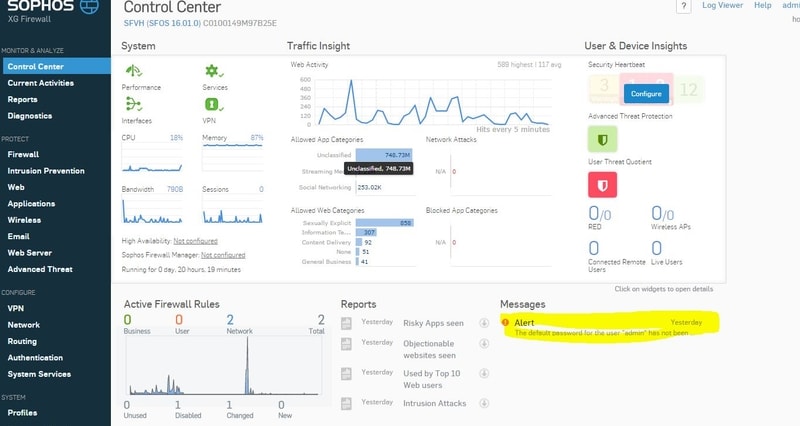The width and height of the screenshot is (800, 426).
Task: Open the Alert default password message
Action: [x=610, y=328]
